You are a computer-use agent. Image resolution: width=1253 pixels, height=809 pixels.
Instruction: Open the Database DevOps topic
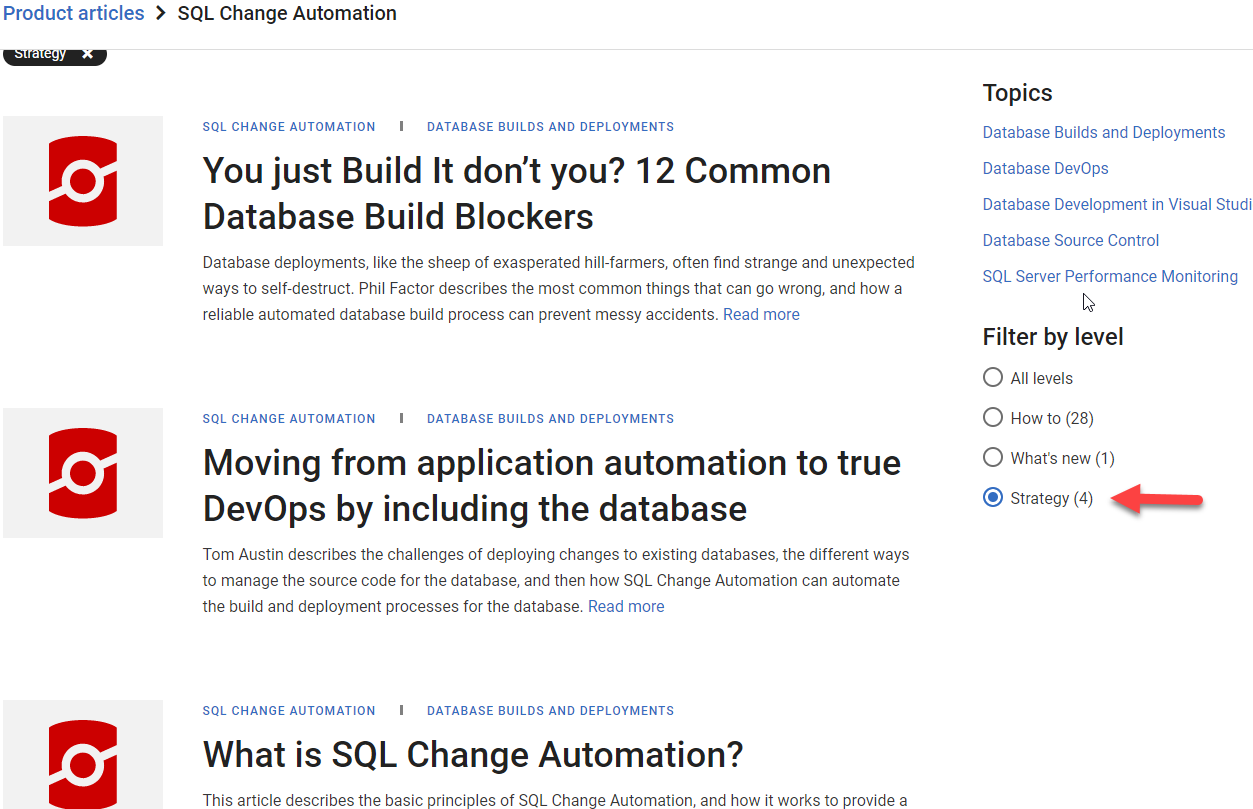click(x=1045, y=169)
